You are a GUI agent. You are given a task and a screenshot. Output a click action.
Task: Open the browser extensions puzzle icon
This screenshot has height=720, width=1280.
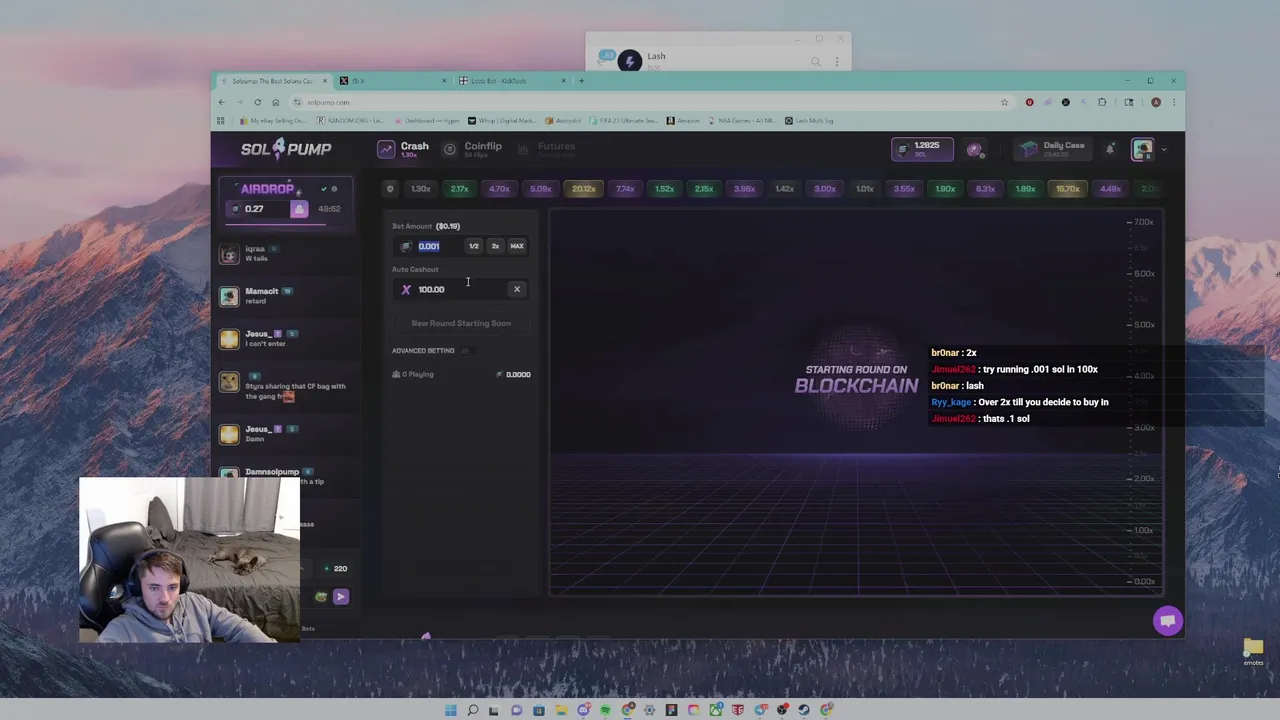[x=1102, y=102]
